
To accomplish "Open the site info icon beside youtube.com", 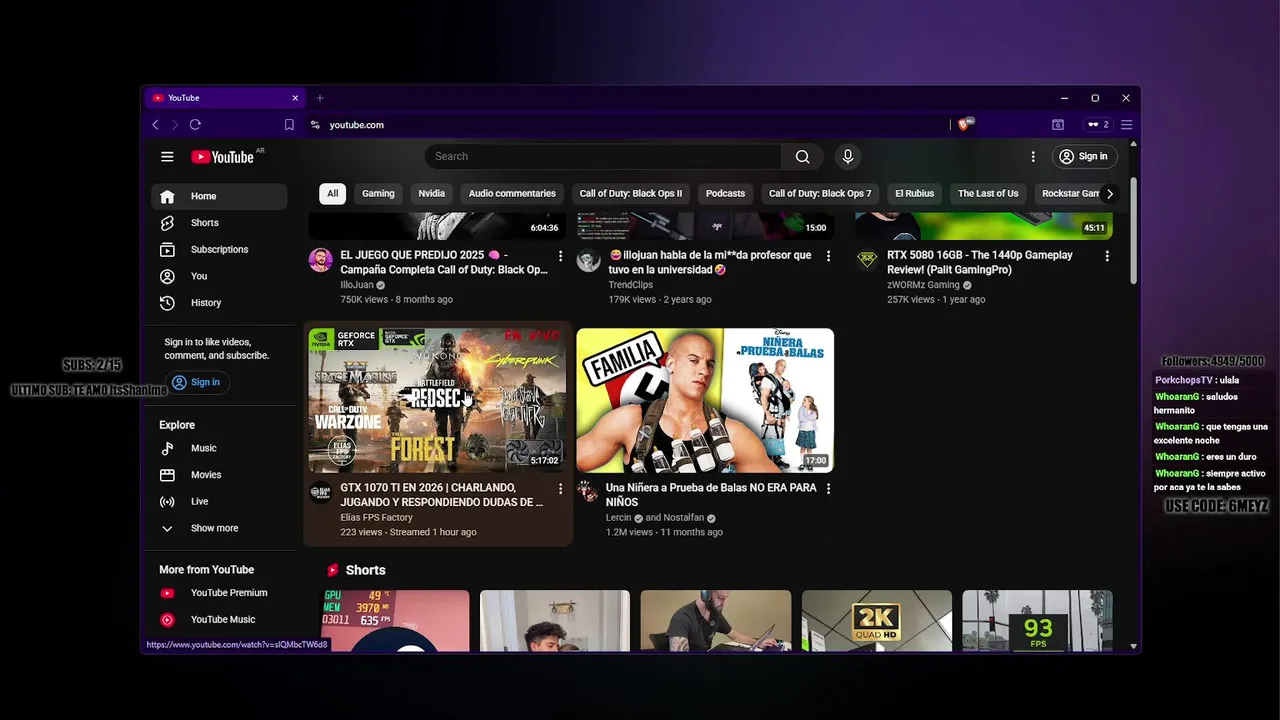I will (x=315, y=125).
